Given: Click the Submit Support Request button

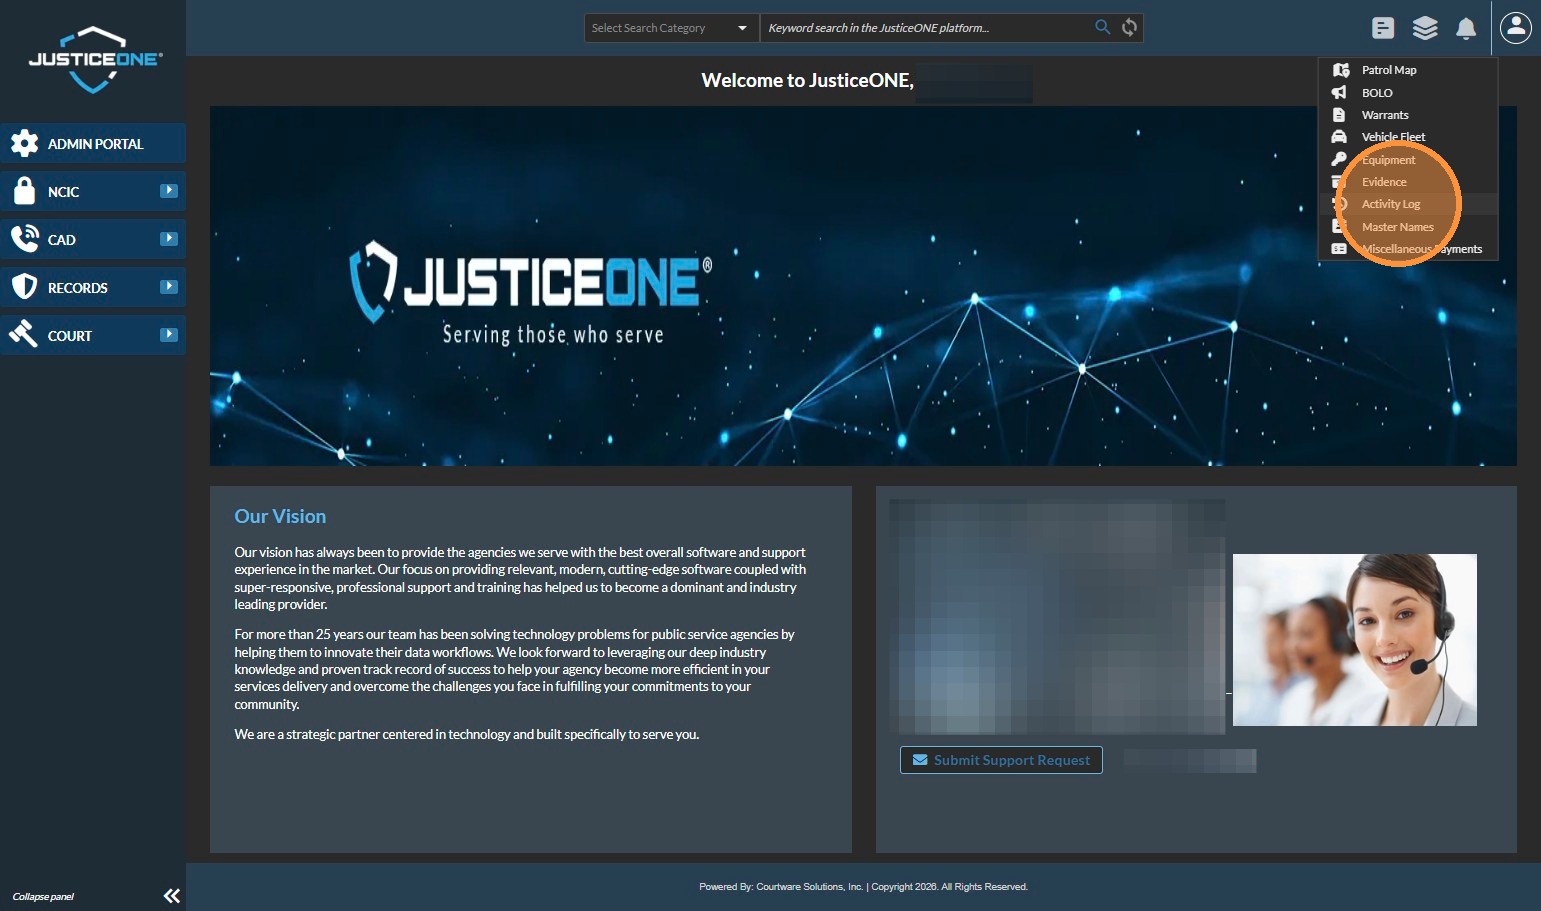Looking at the screenshot, I should [1001, 760].
